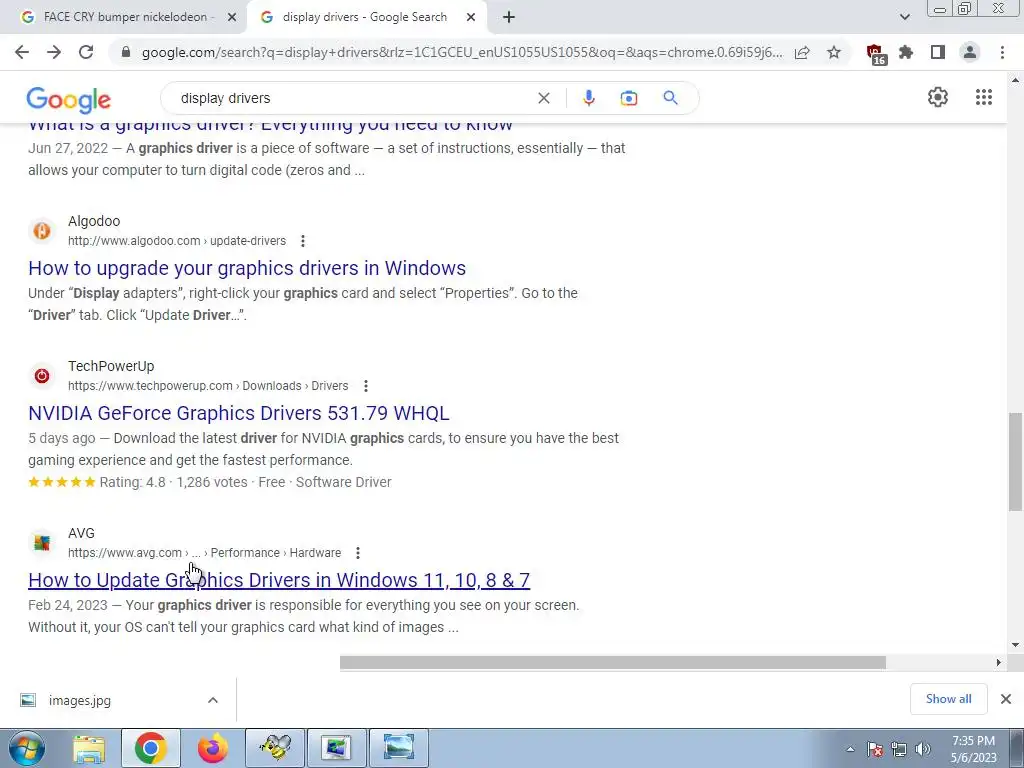Open NVIDIA GeForce Graphics Drivers 531.79 WHQL
This screenshot has width=1024, height=768.
point(238,413)
